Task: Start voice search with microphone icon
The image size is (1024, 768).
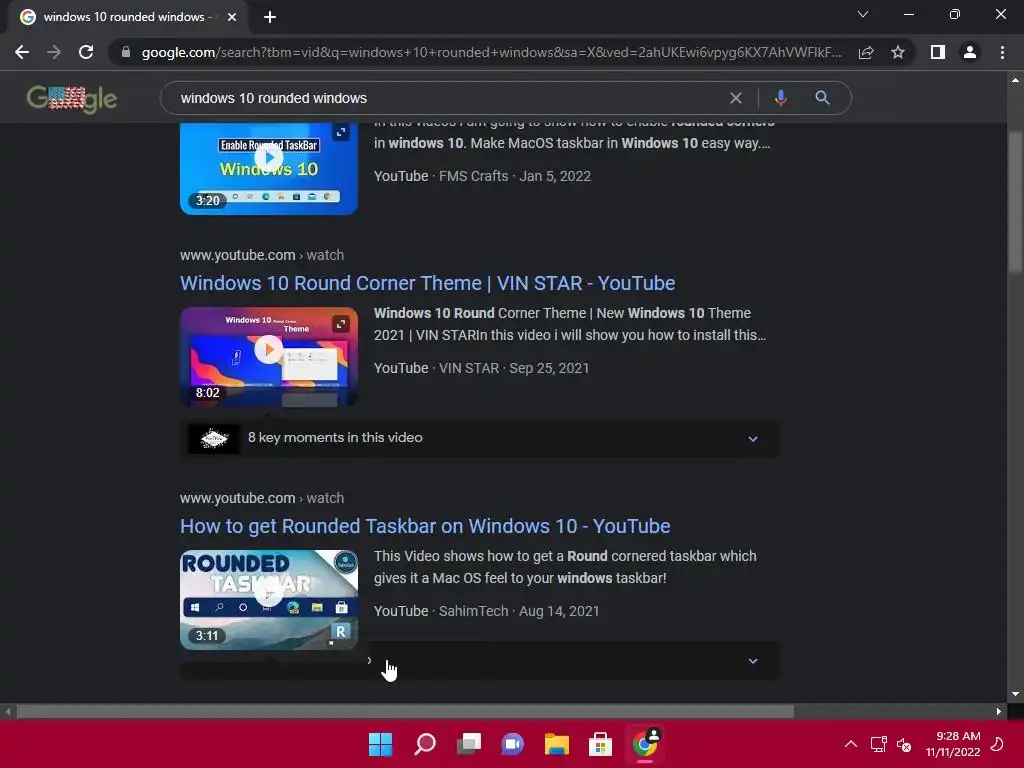Action: click(780, 98)
